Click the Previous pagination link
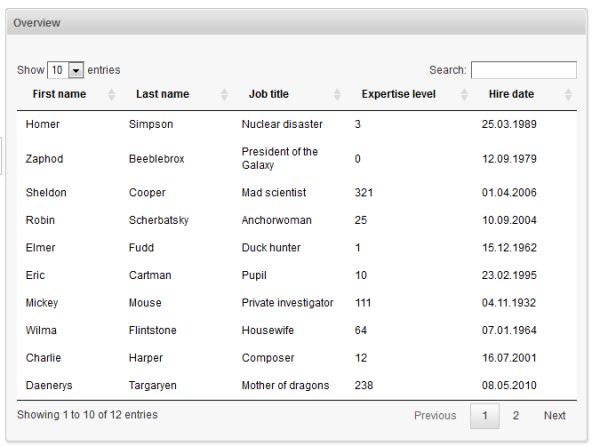 (x=435, y=415)
